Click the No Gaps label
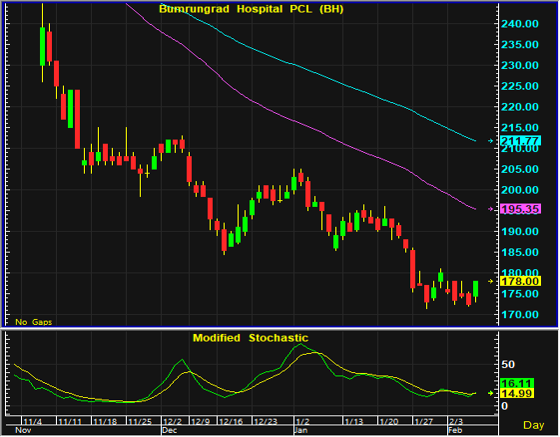This screenshot has width=560, height=437. click(34, 322)
